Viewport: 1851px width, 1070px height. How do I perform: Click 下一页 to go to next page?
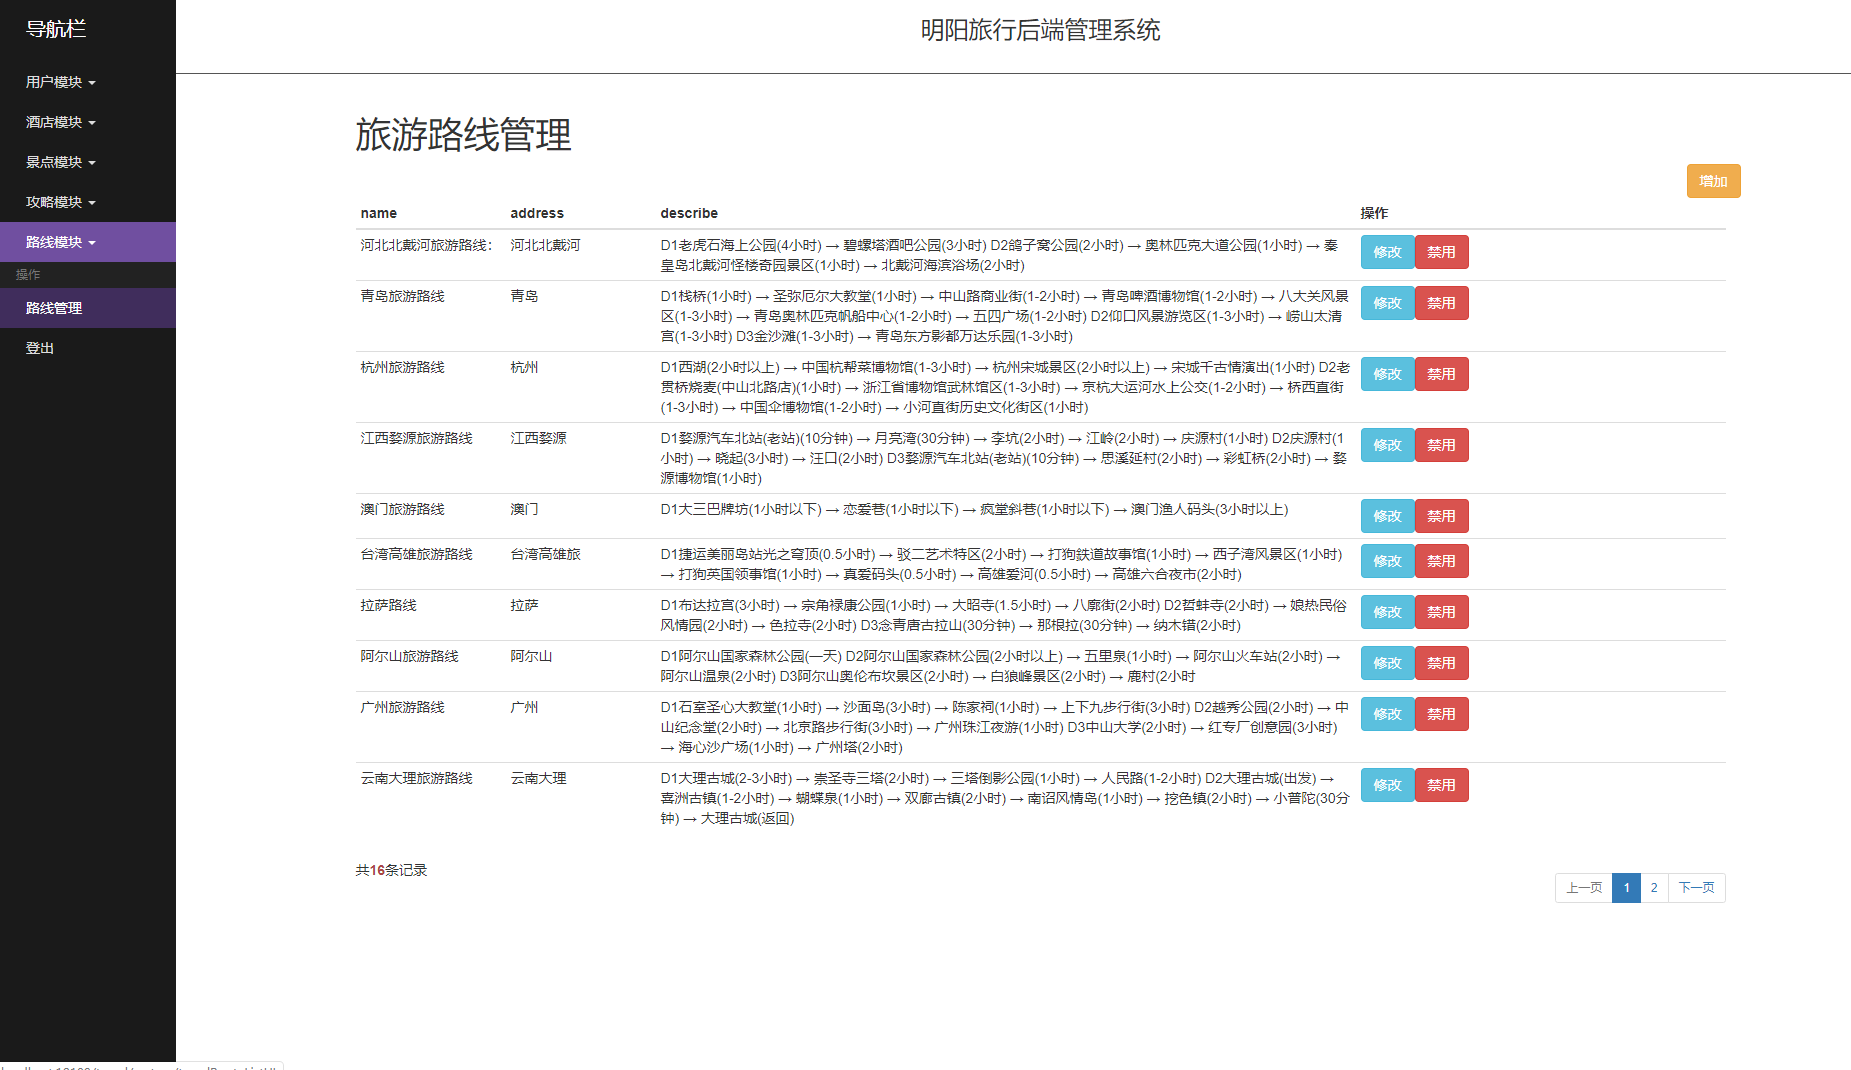(1696, 887)
